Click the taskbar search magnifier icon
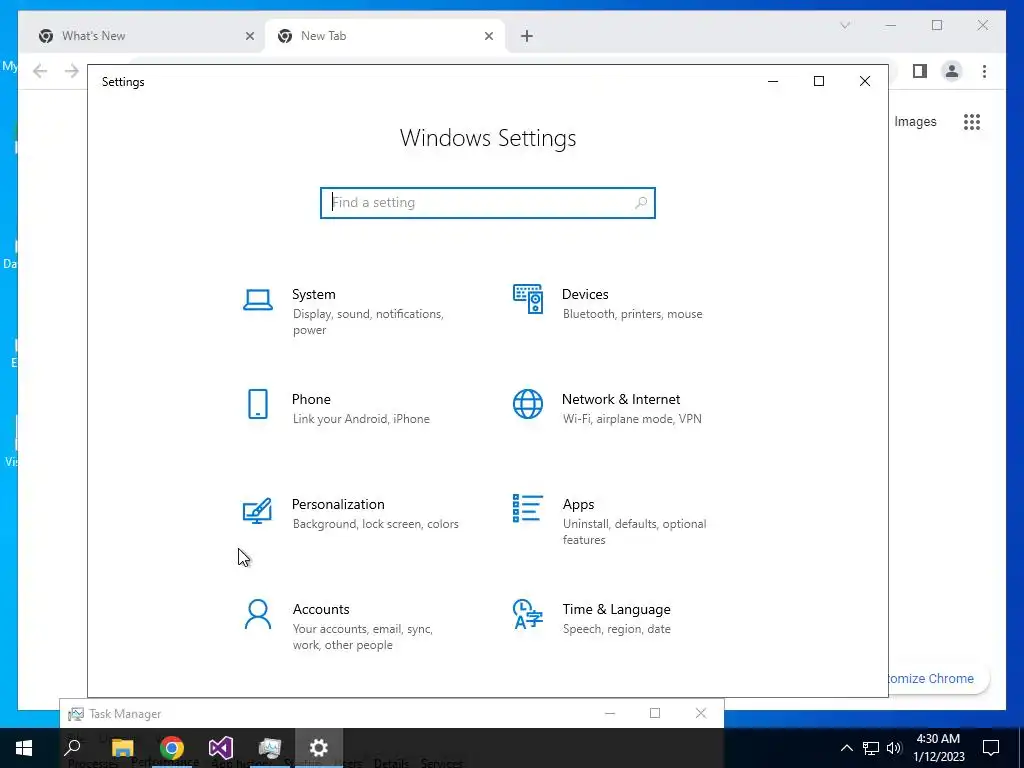Viewport: 1024px width, 768px height. (73, 748)
